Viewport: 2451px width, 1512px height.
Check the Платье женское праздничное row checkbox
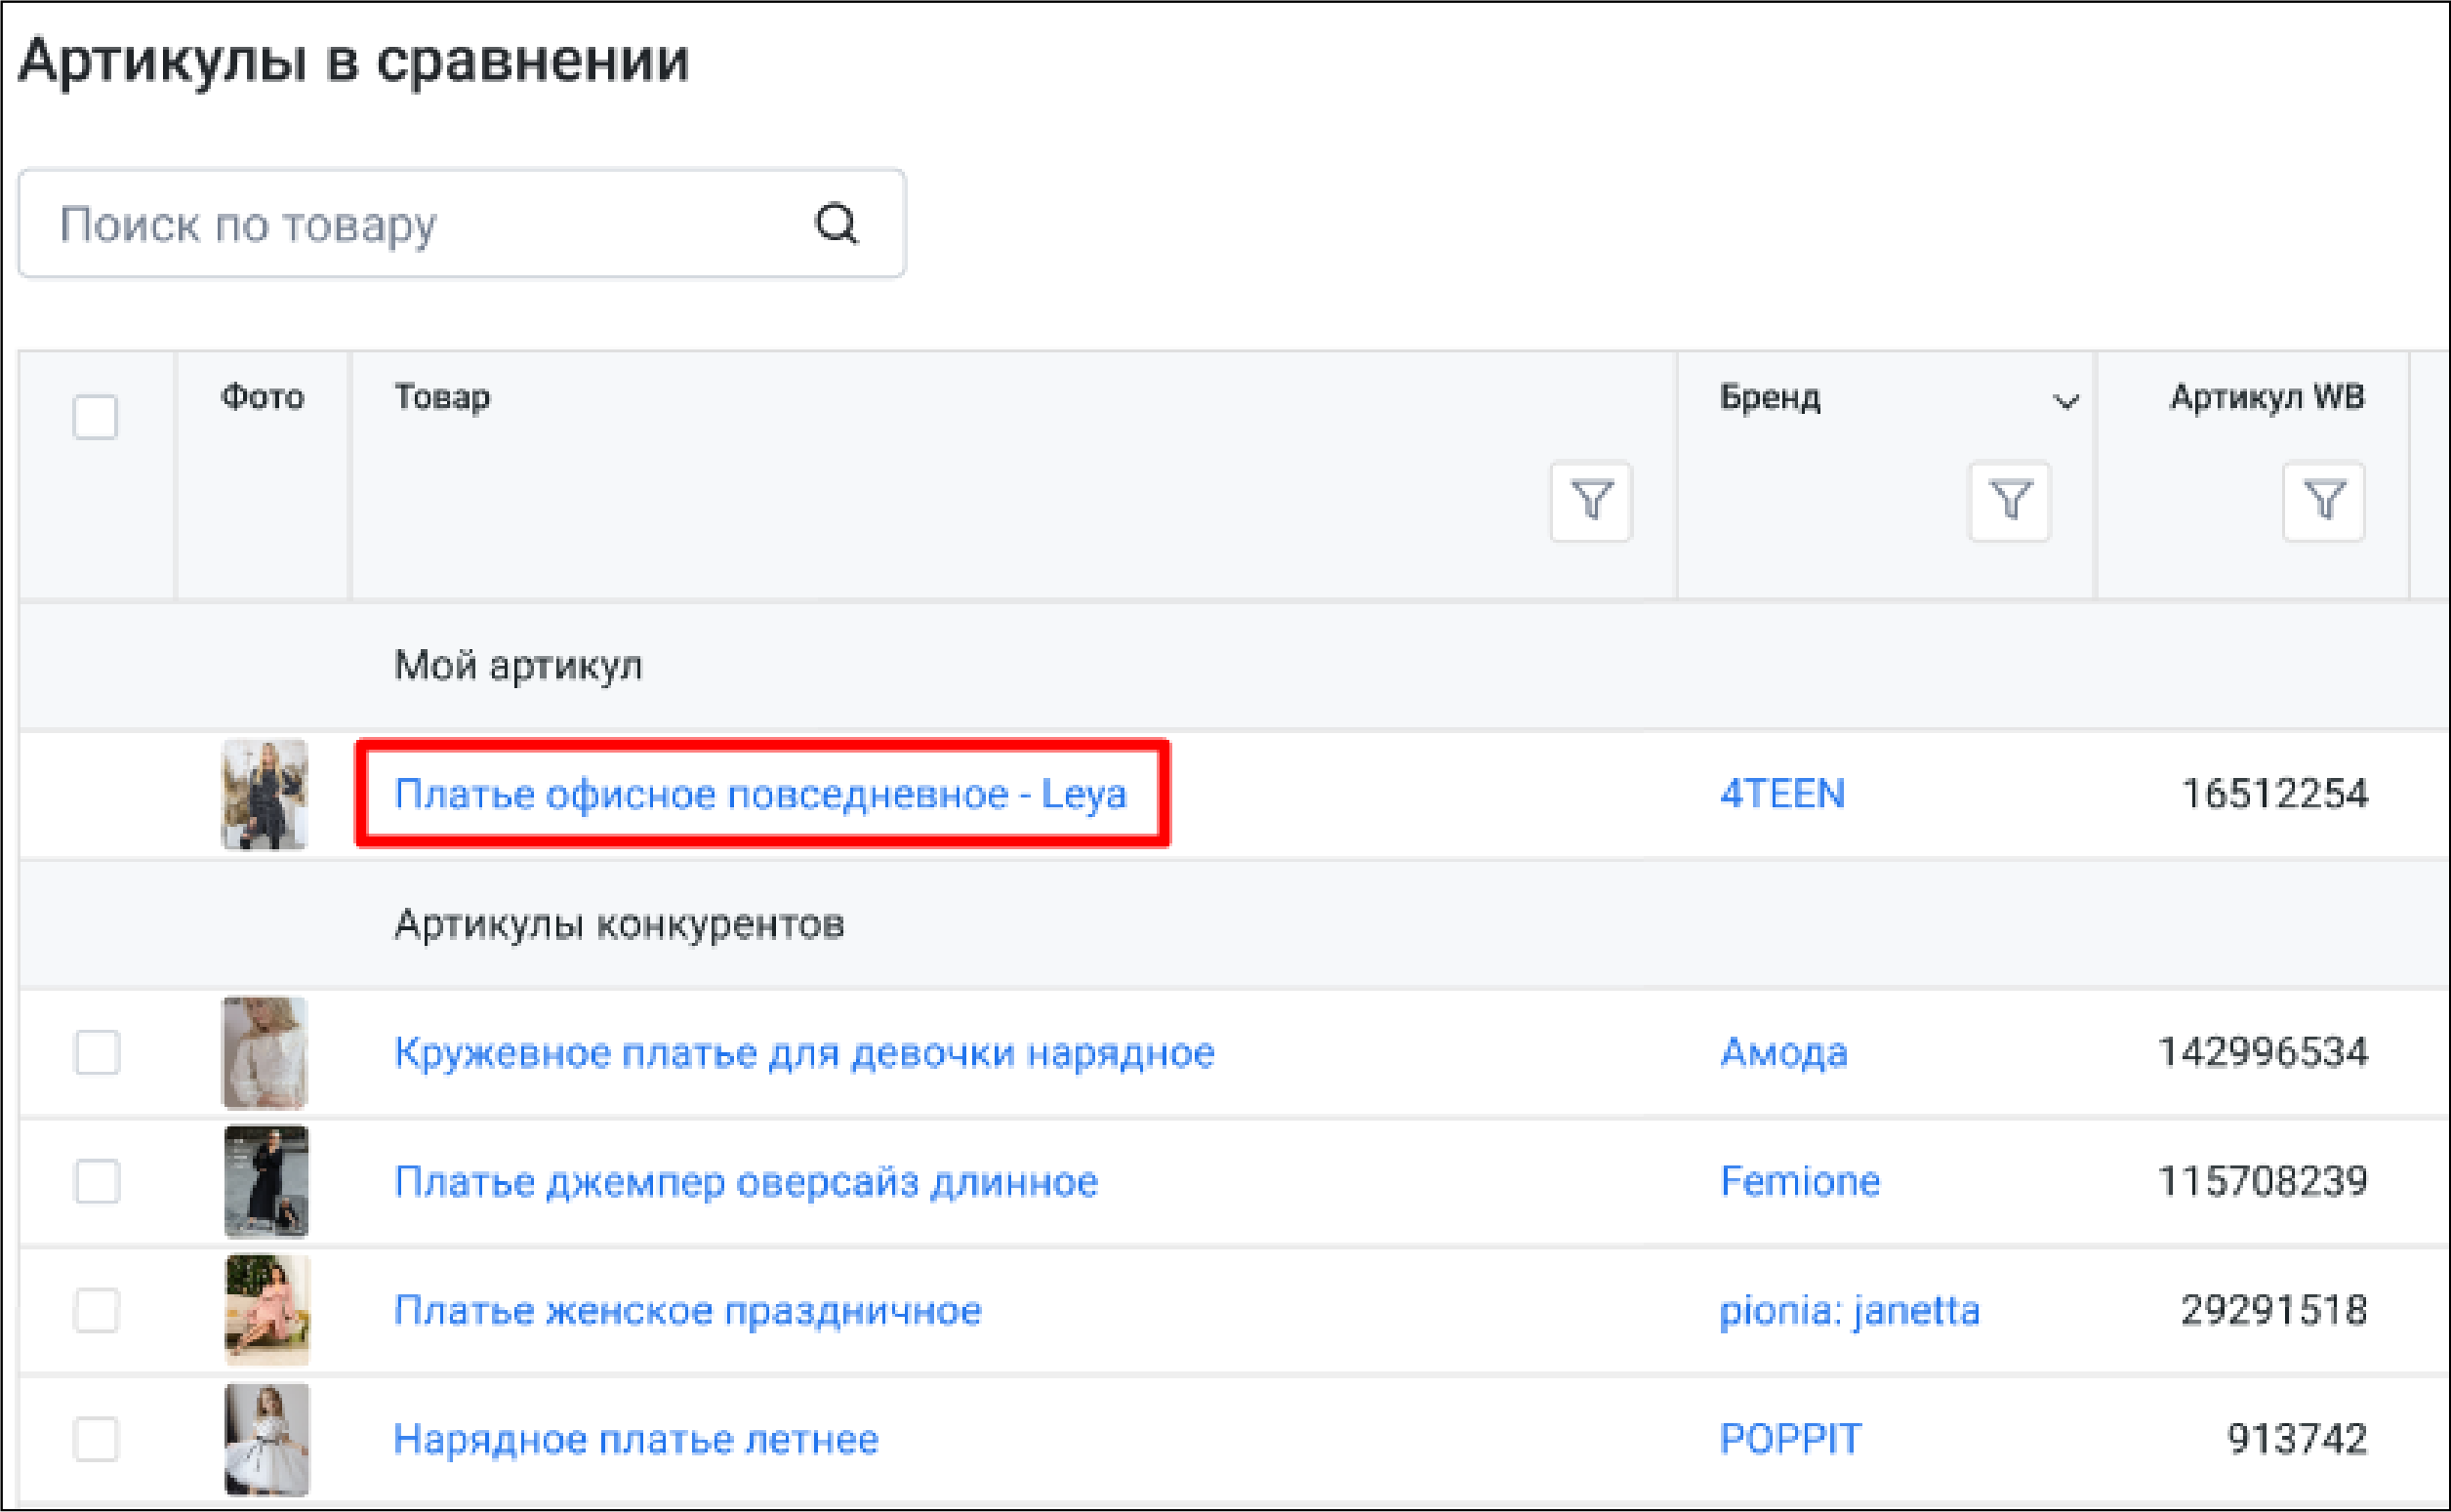coord(97,1310)
